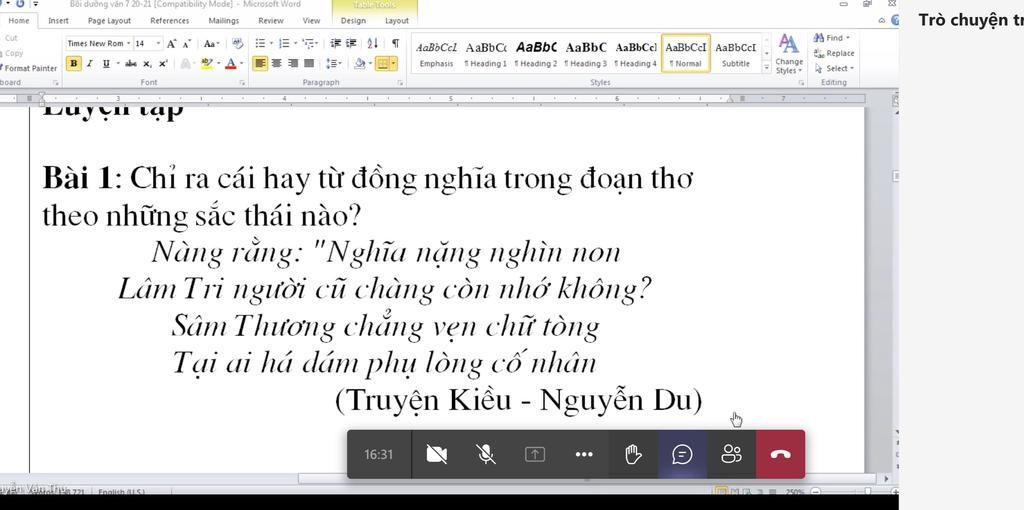This screenshot has width=1024, height=510.
Task: Apply Subscript formatting
Action: pos(147,63)
